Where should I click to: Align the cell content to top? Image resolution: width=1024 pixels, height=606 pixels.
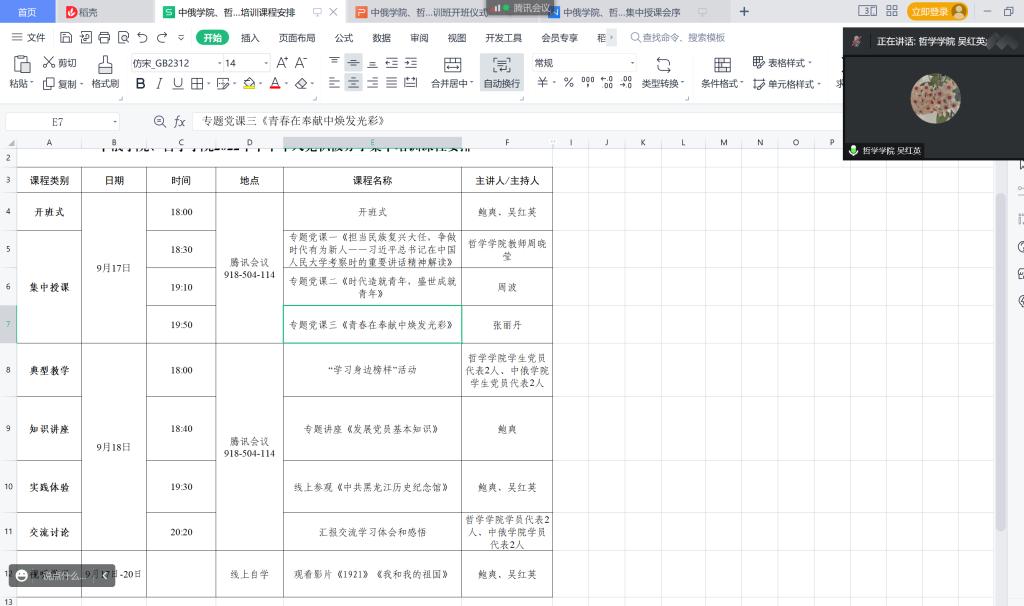(x=334, y=63)
